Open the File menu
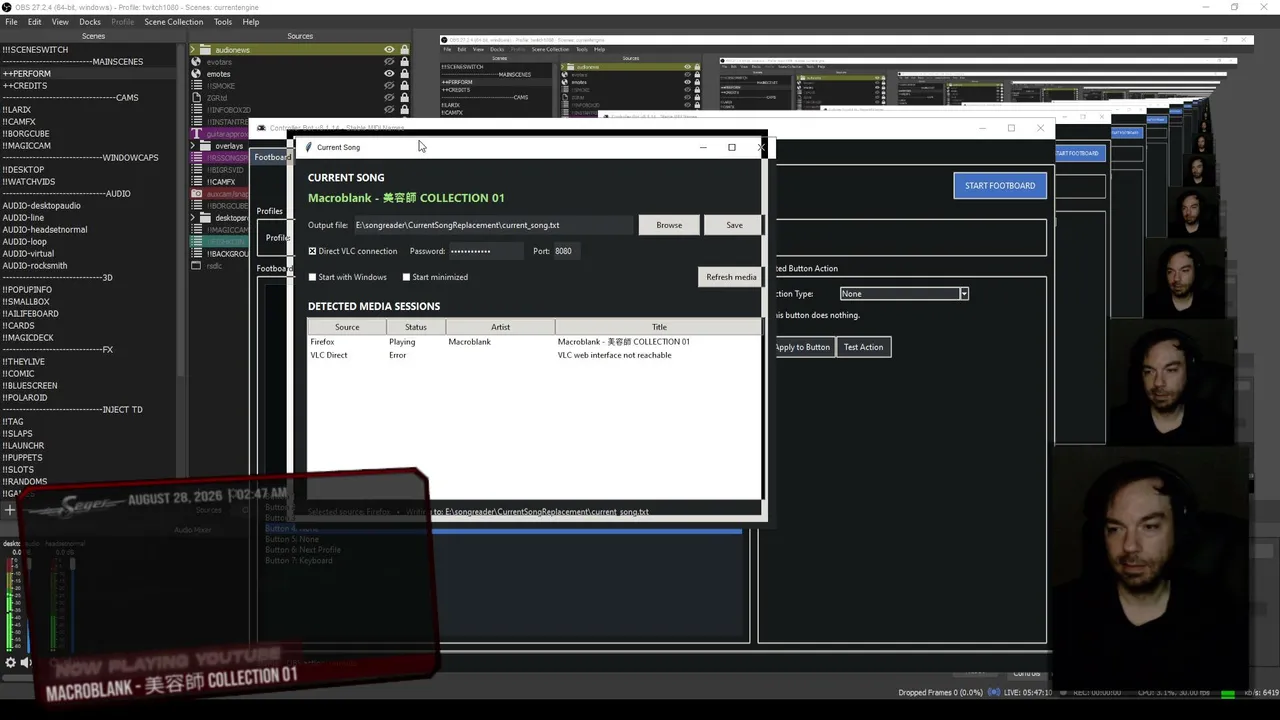Image resolution: width=1280 pixels, height=720 pixels. pyautogui.click(x=11, y=22)
